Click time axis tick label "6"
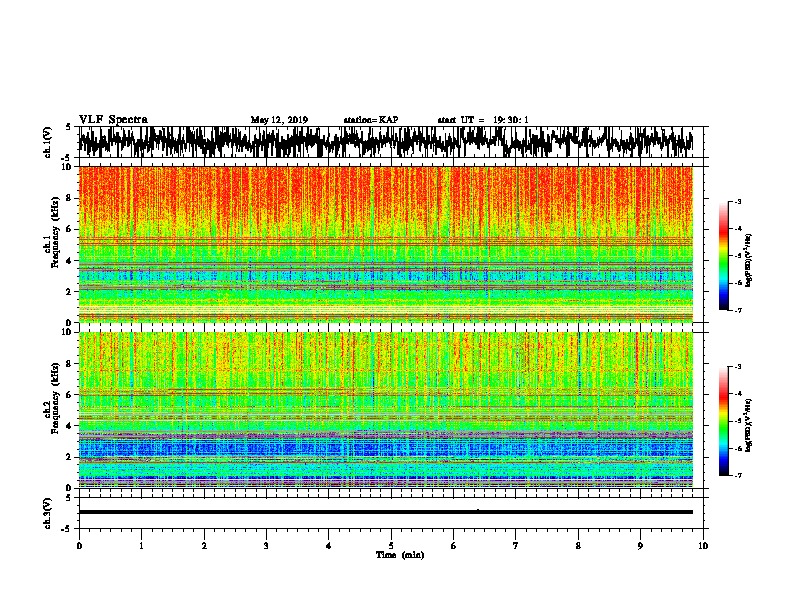Image resolution: width=792 pixels, height=612 pixels. (454, 546)
